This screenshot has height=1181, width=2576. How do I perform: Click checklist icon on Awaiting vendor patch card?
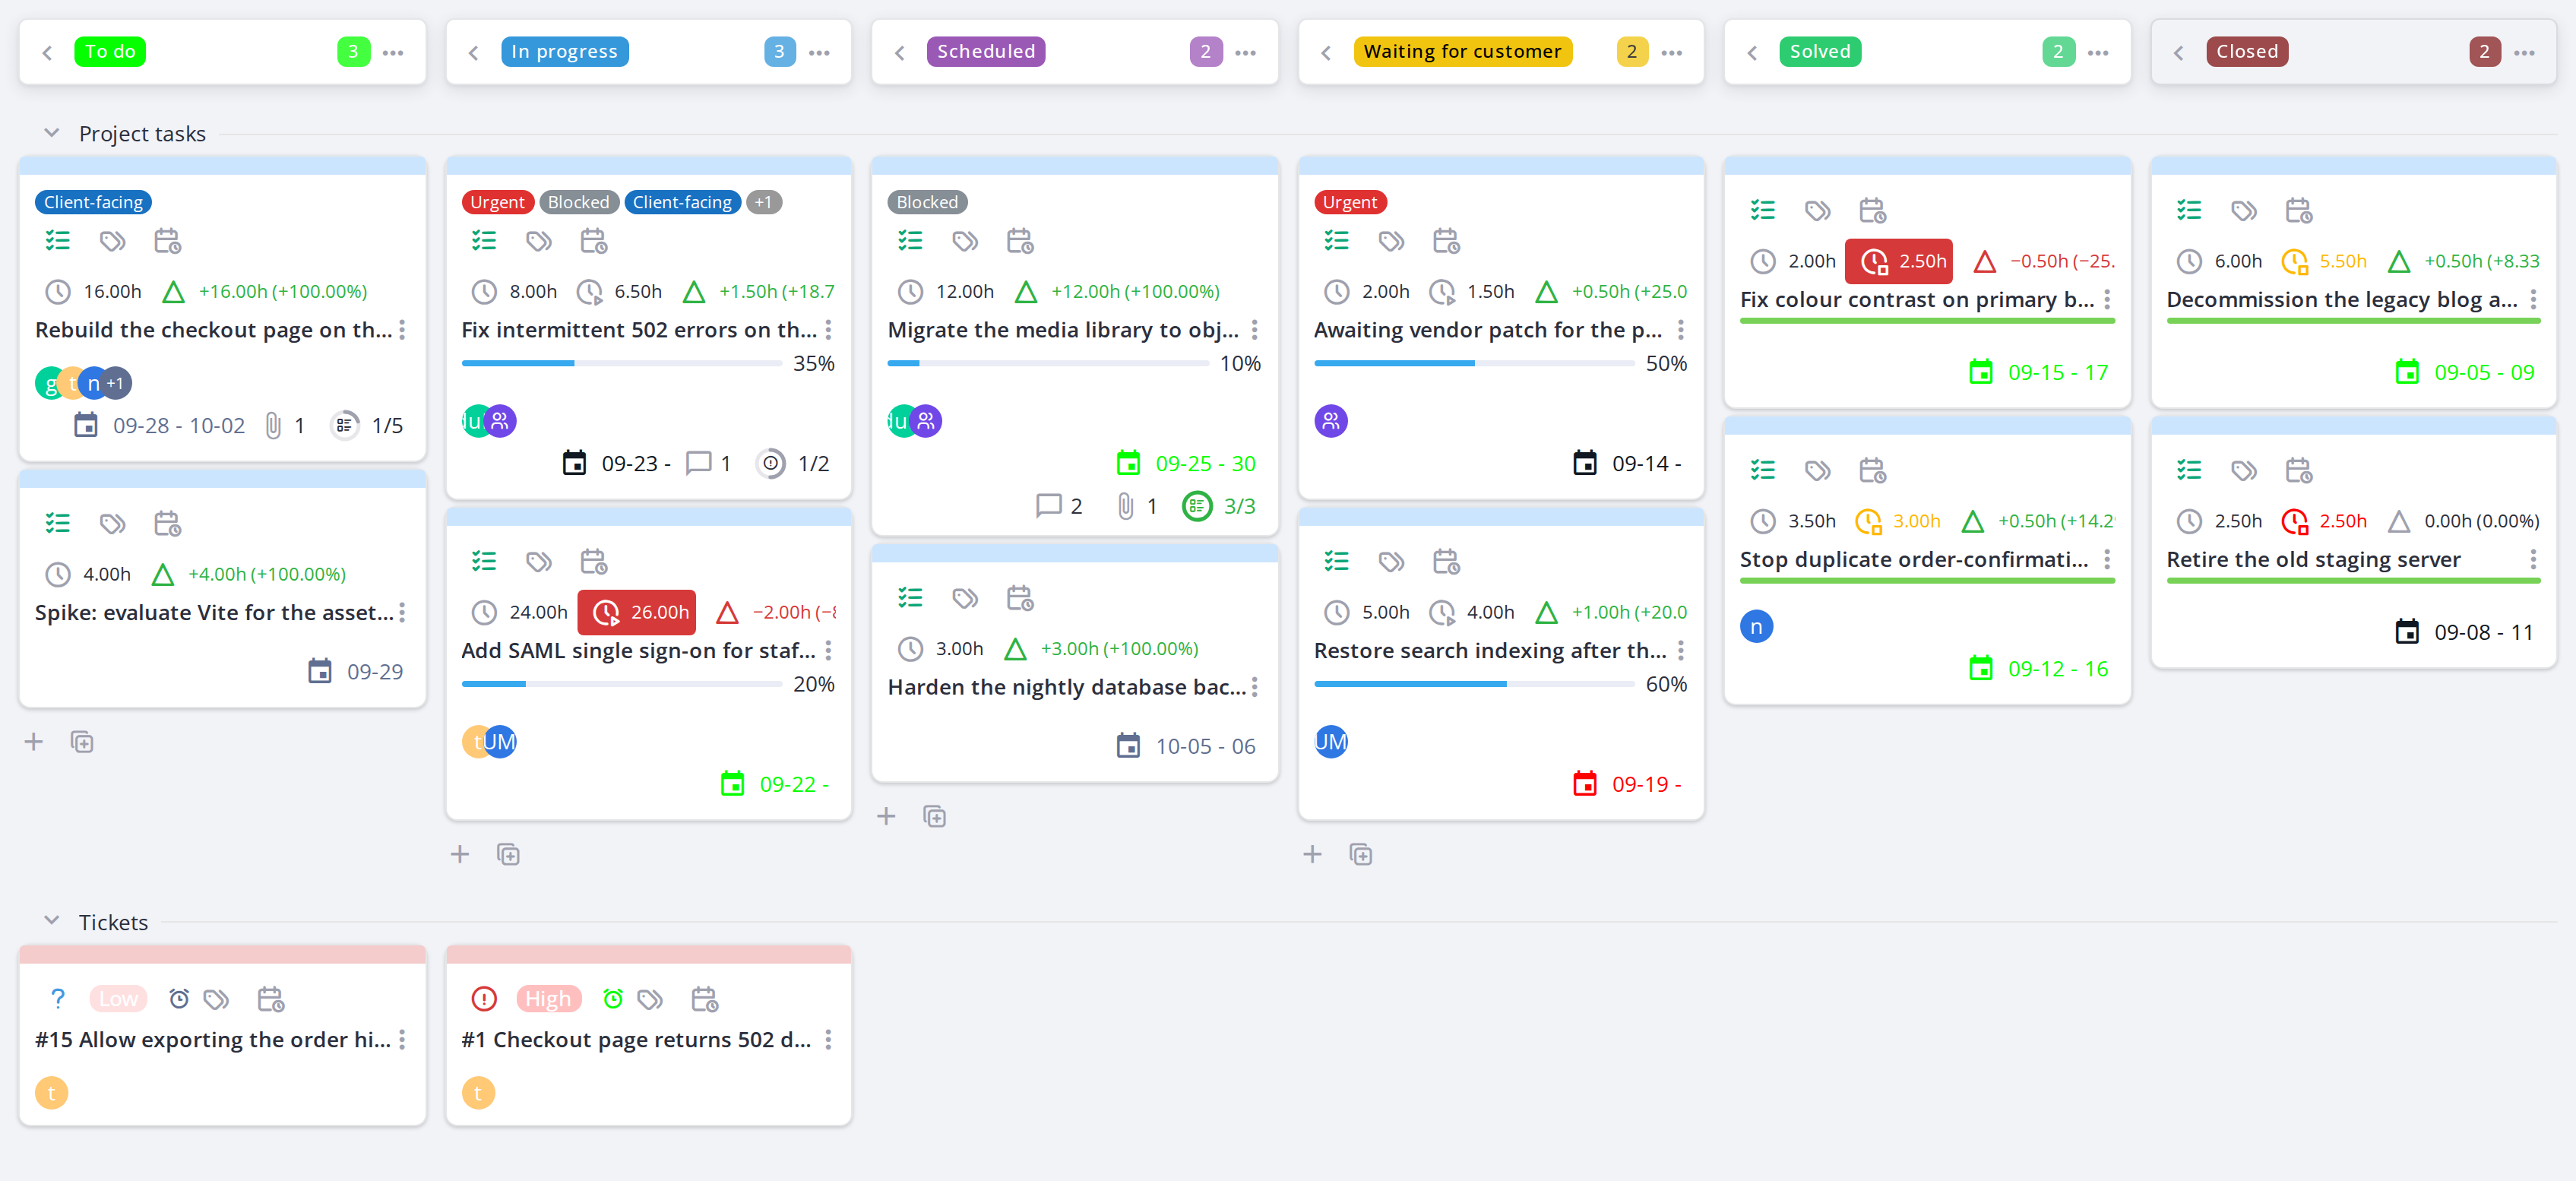1336,240
